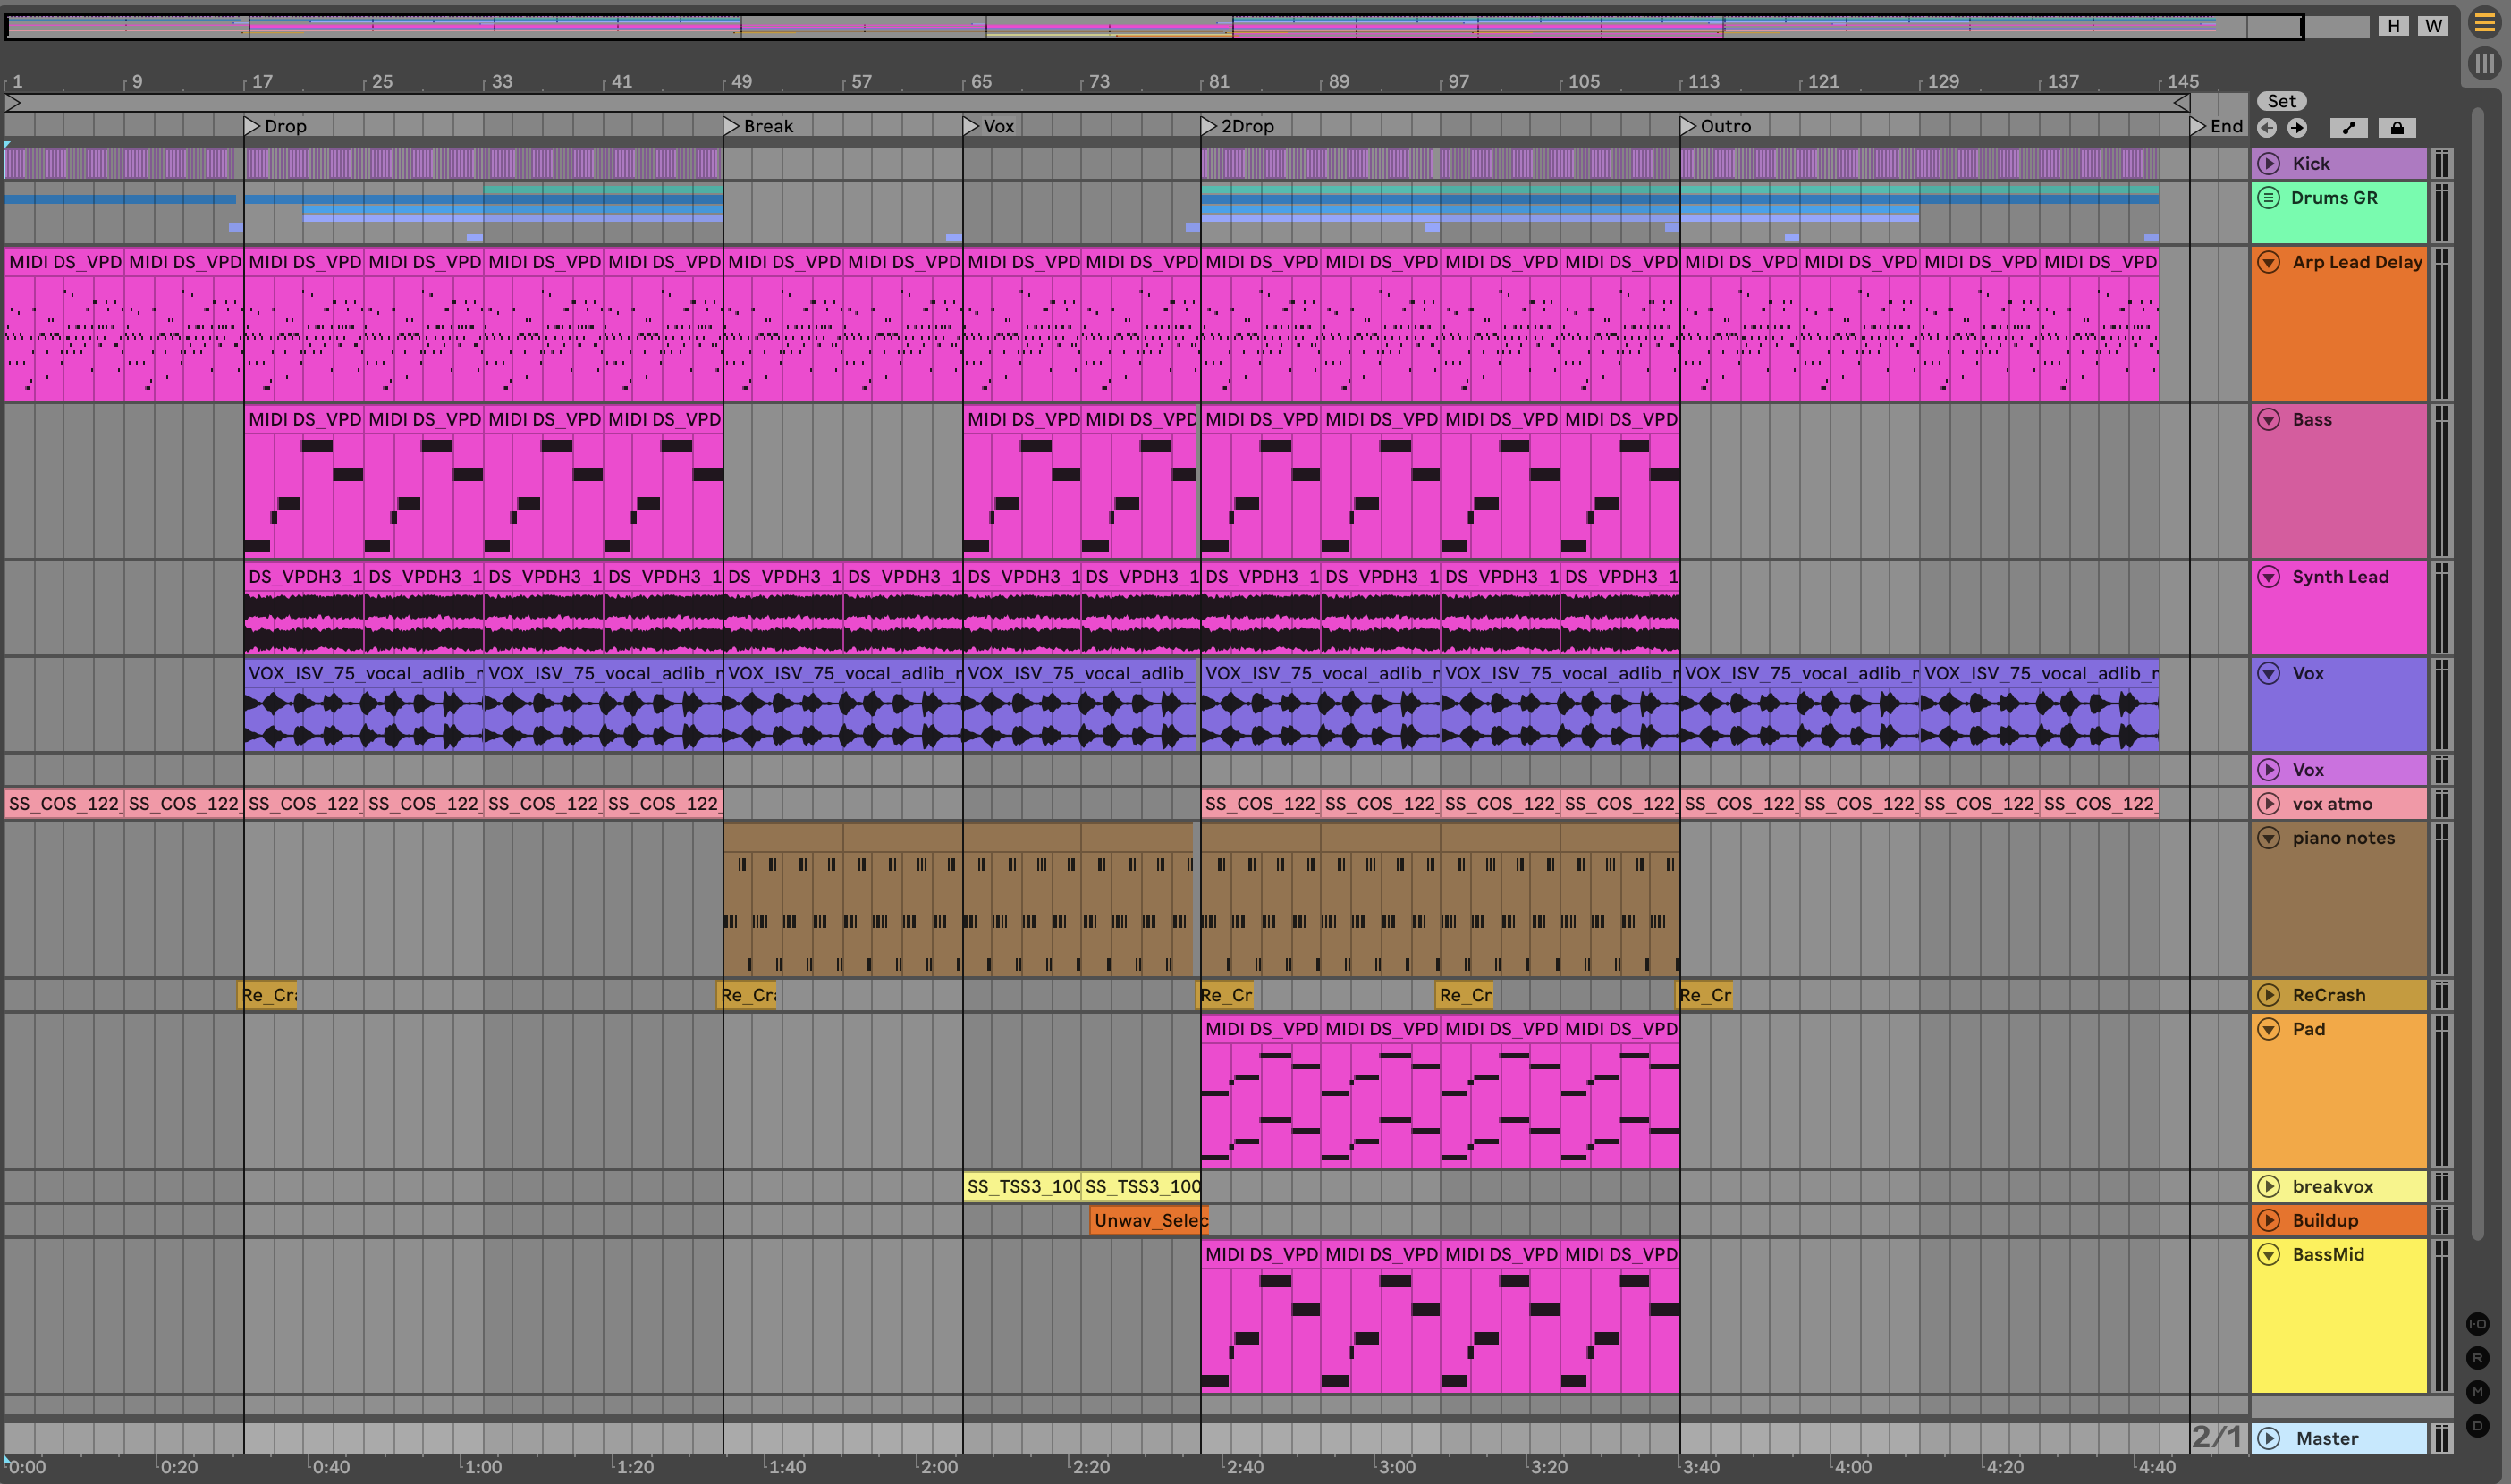Jump to the next locator with the right arrow
2511x1484 pixels.
tap(2297, 128)
